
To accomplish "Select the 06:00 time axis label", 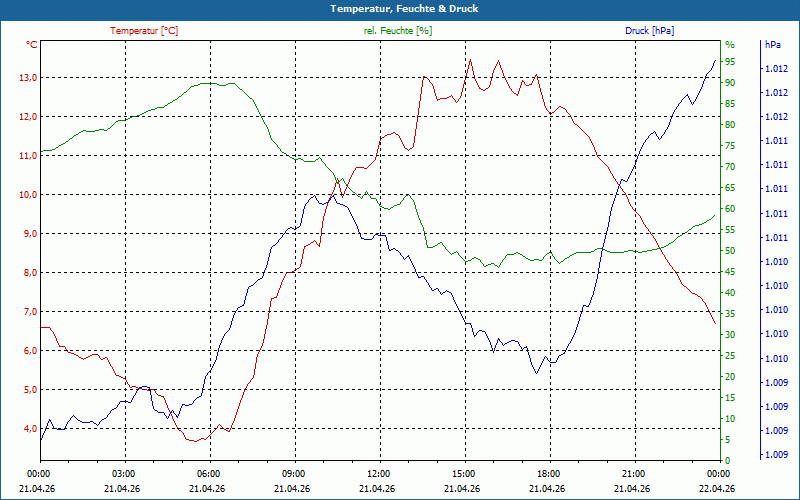I will coord(208,473).
